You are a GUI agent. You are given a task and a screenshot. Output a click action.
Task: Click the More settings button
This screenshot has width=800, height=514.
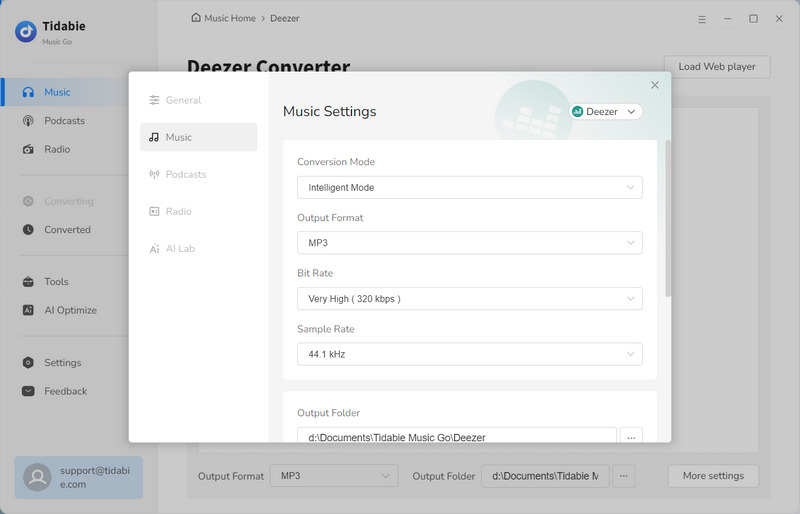713,476
